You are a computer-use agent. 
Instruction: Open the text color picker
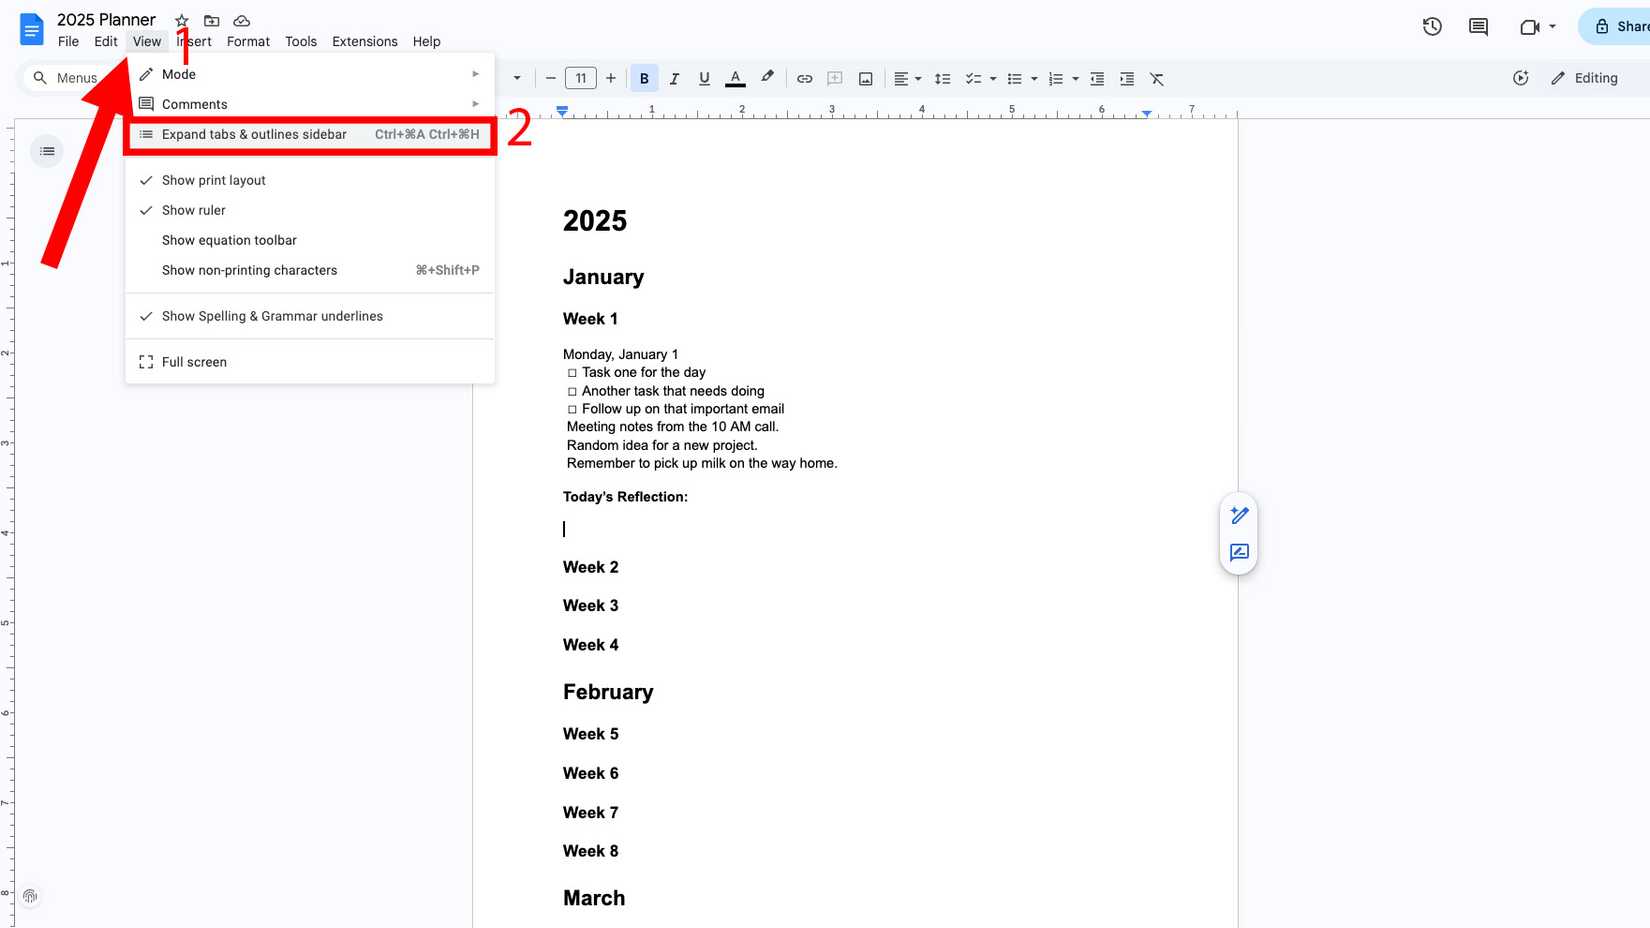point(735,78)
